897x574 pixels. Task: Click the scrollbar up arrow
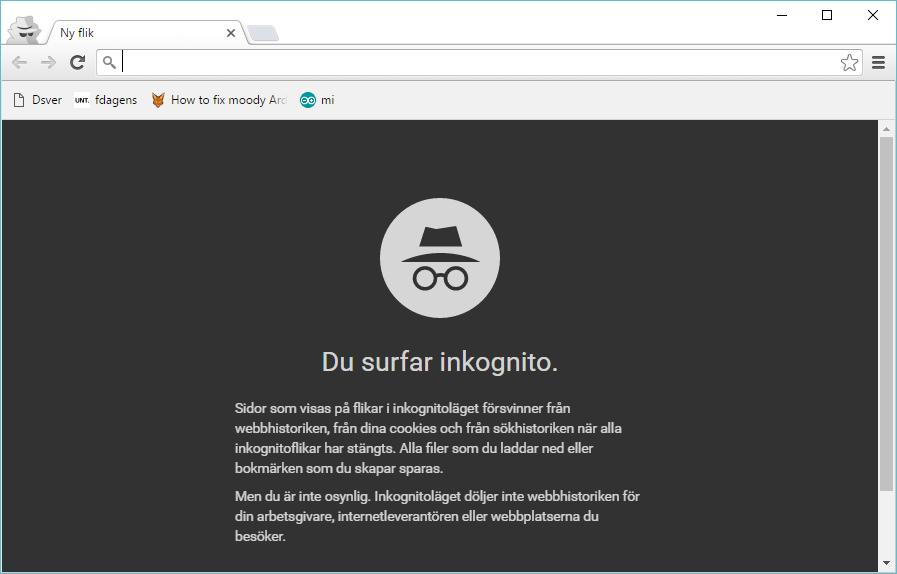[886, 128]
